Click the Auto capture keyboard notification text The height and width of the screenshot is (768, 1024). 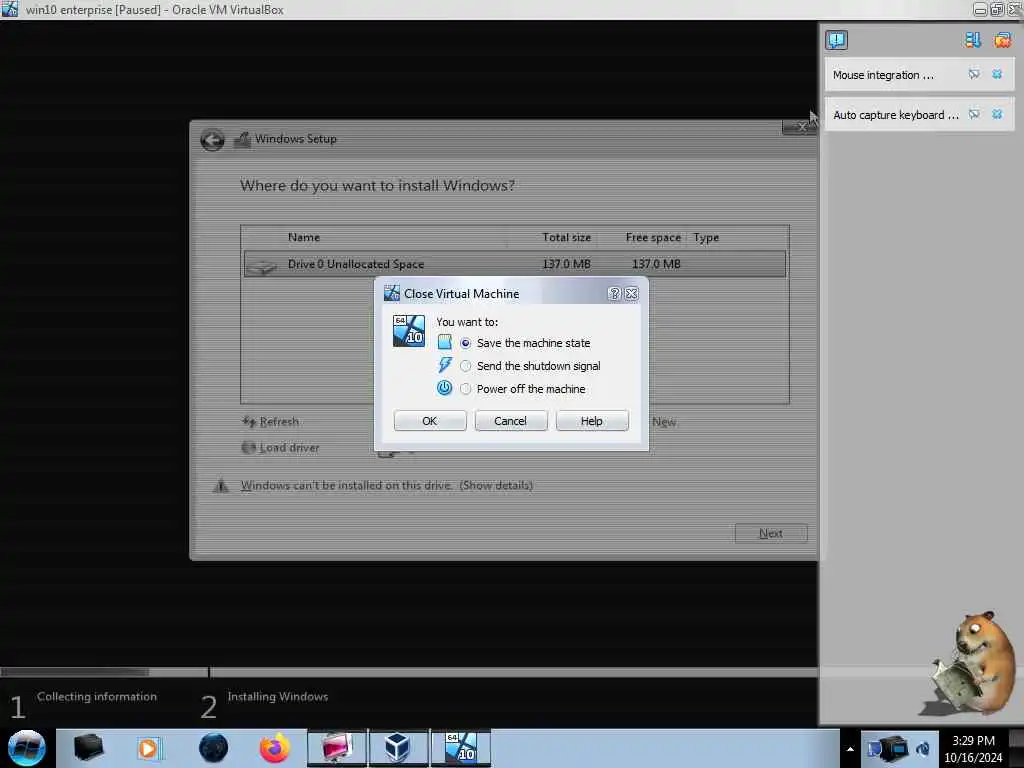(x=896, y=115)
